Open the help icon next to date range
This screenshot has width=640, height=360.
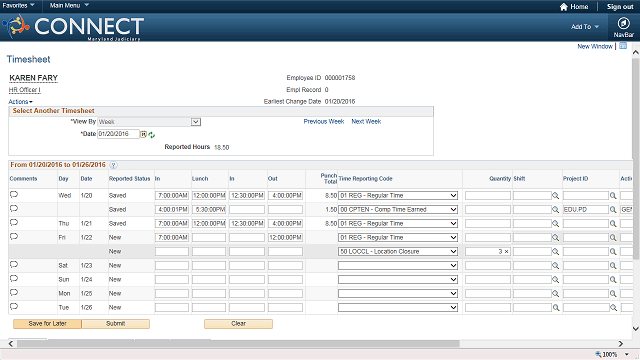pos(113,165)
